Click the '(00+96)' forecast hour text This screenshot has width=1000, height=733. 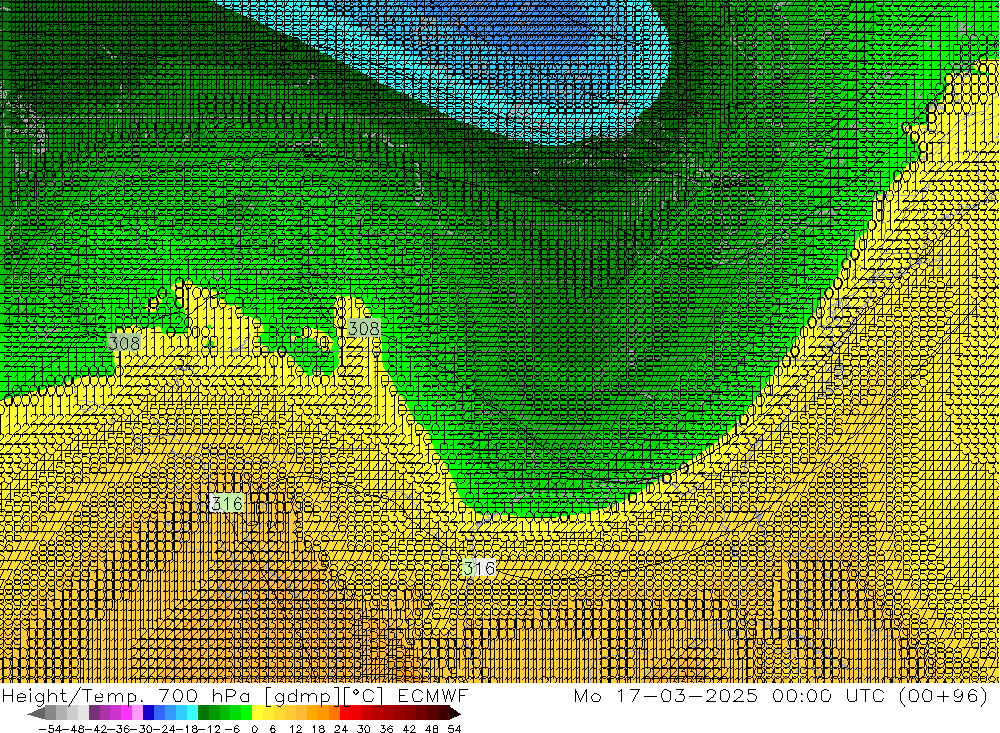point(943,695)
